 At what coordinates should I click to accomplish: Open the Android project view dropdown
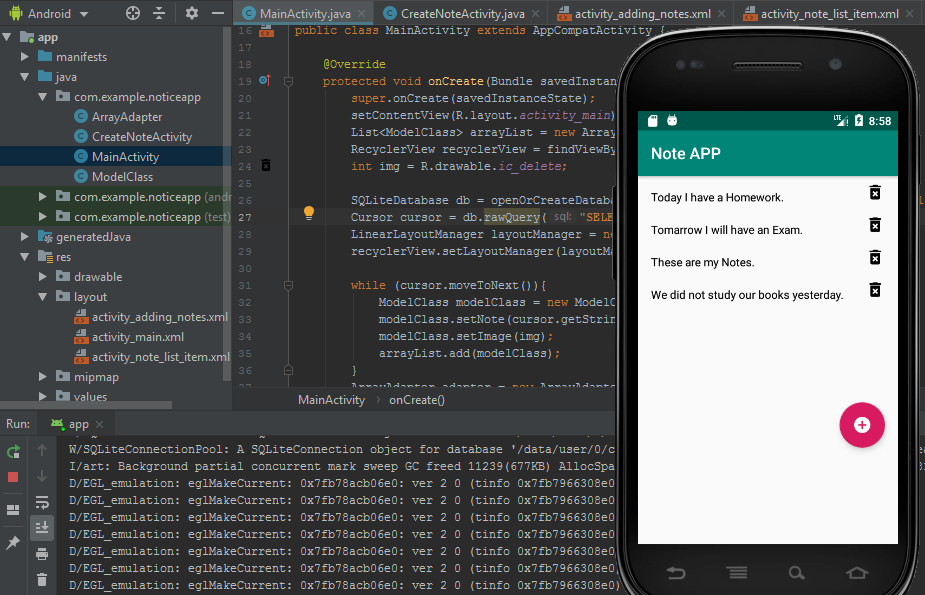(x=49, y=13)
